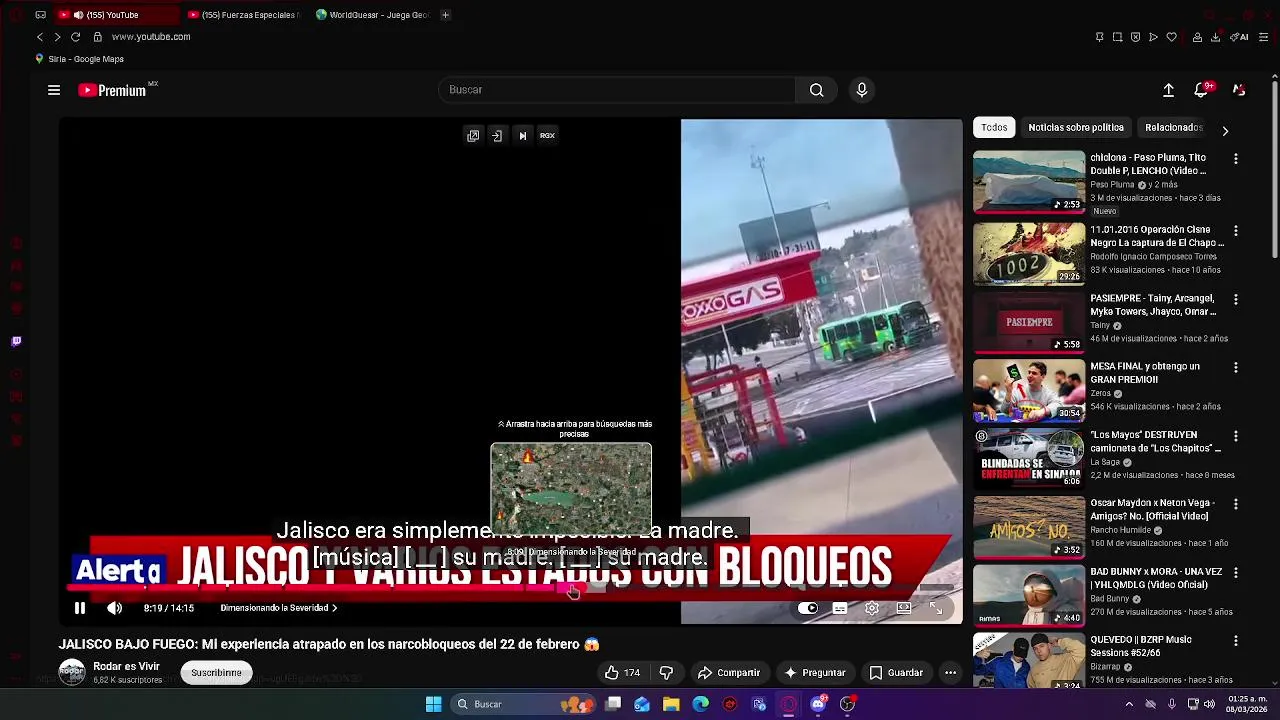Viewport: 1280px width, 720px height.
Task: Open options for BAD BUNNY x MORA video
Action: pos(1236,573)
